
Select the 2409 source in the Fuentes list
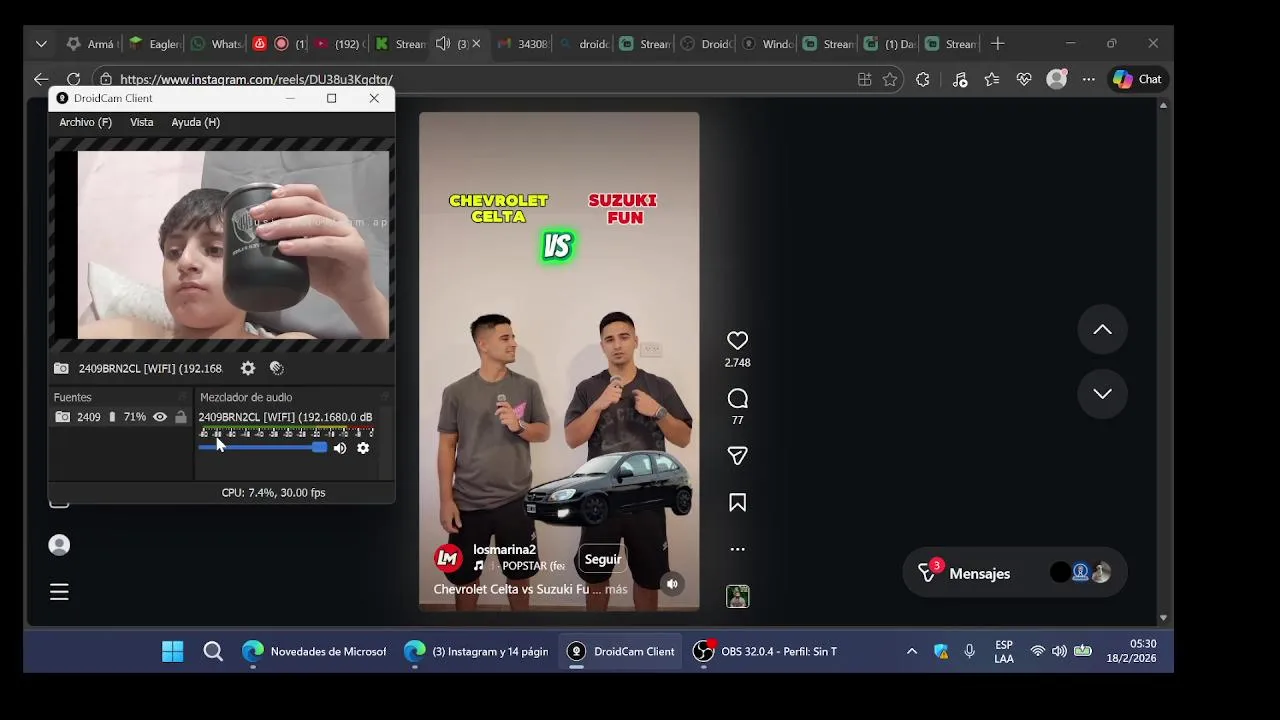120,417
